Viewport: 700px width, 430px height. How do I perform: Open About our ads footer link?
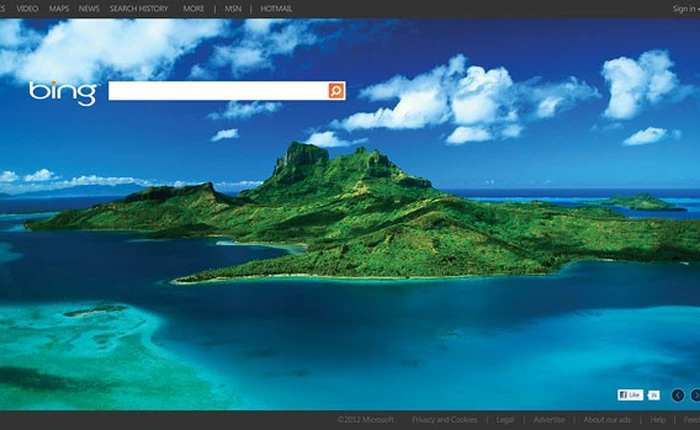click(607, 420)
